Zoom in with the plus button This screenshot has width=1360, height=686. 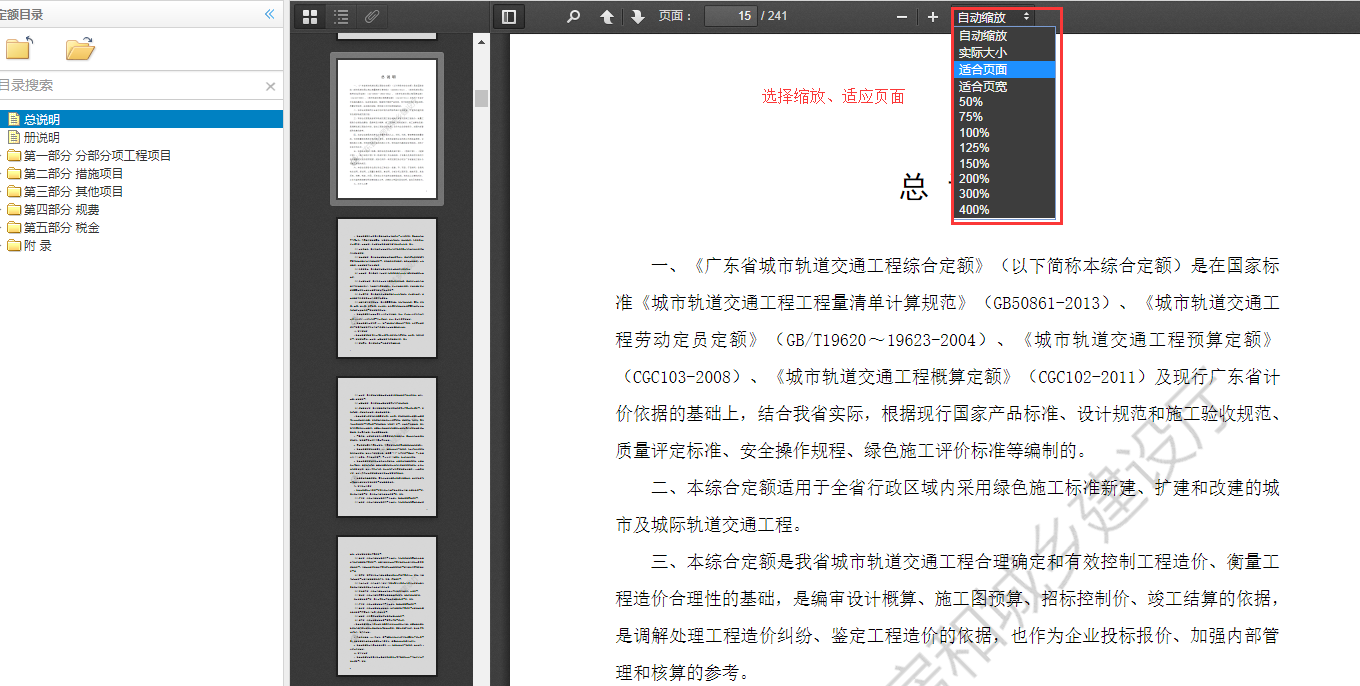tap(933, 16)
